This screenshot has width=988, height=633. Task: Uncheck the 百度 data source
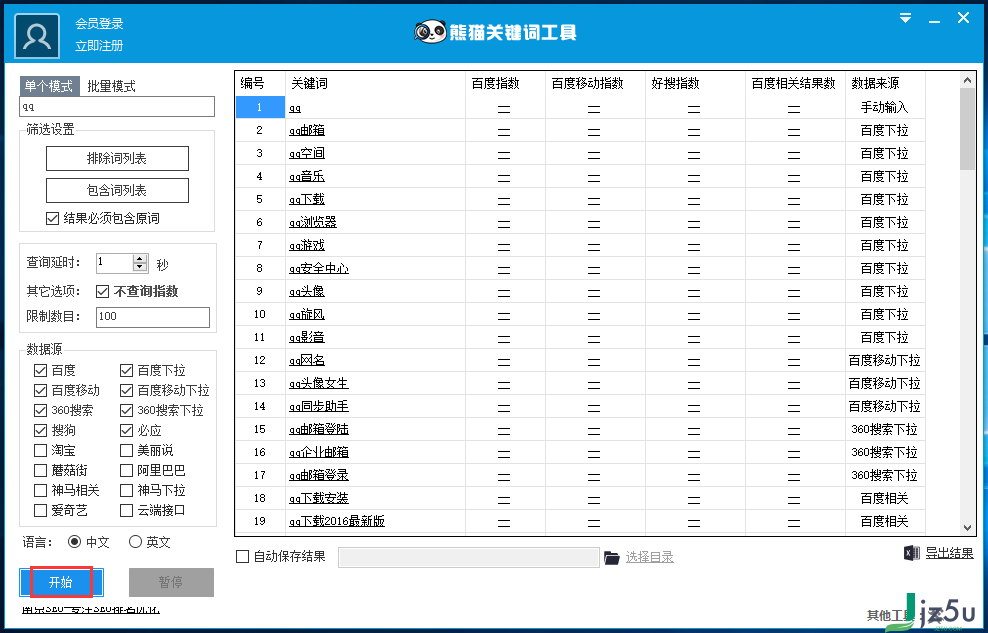coord(40,370)
